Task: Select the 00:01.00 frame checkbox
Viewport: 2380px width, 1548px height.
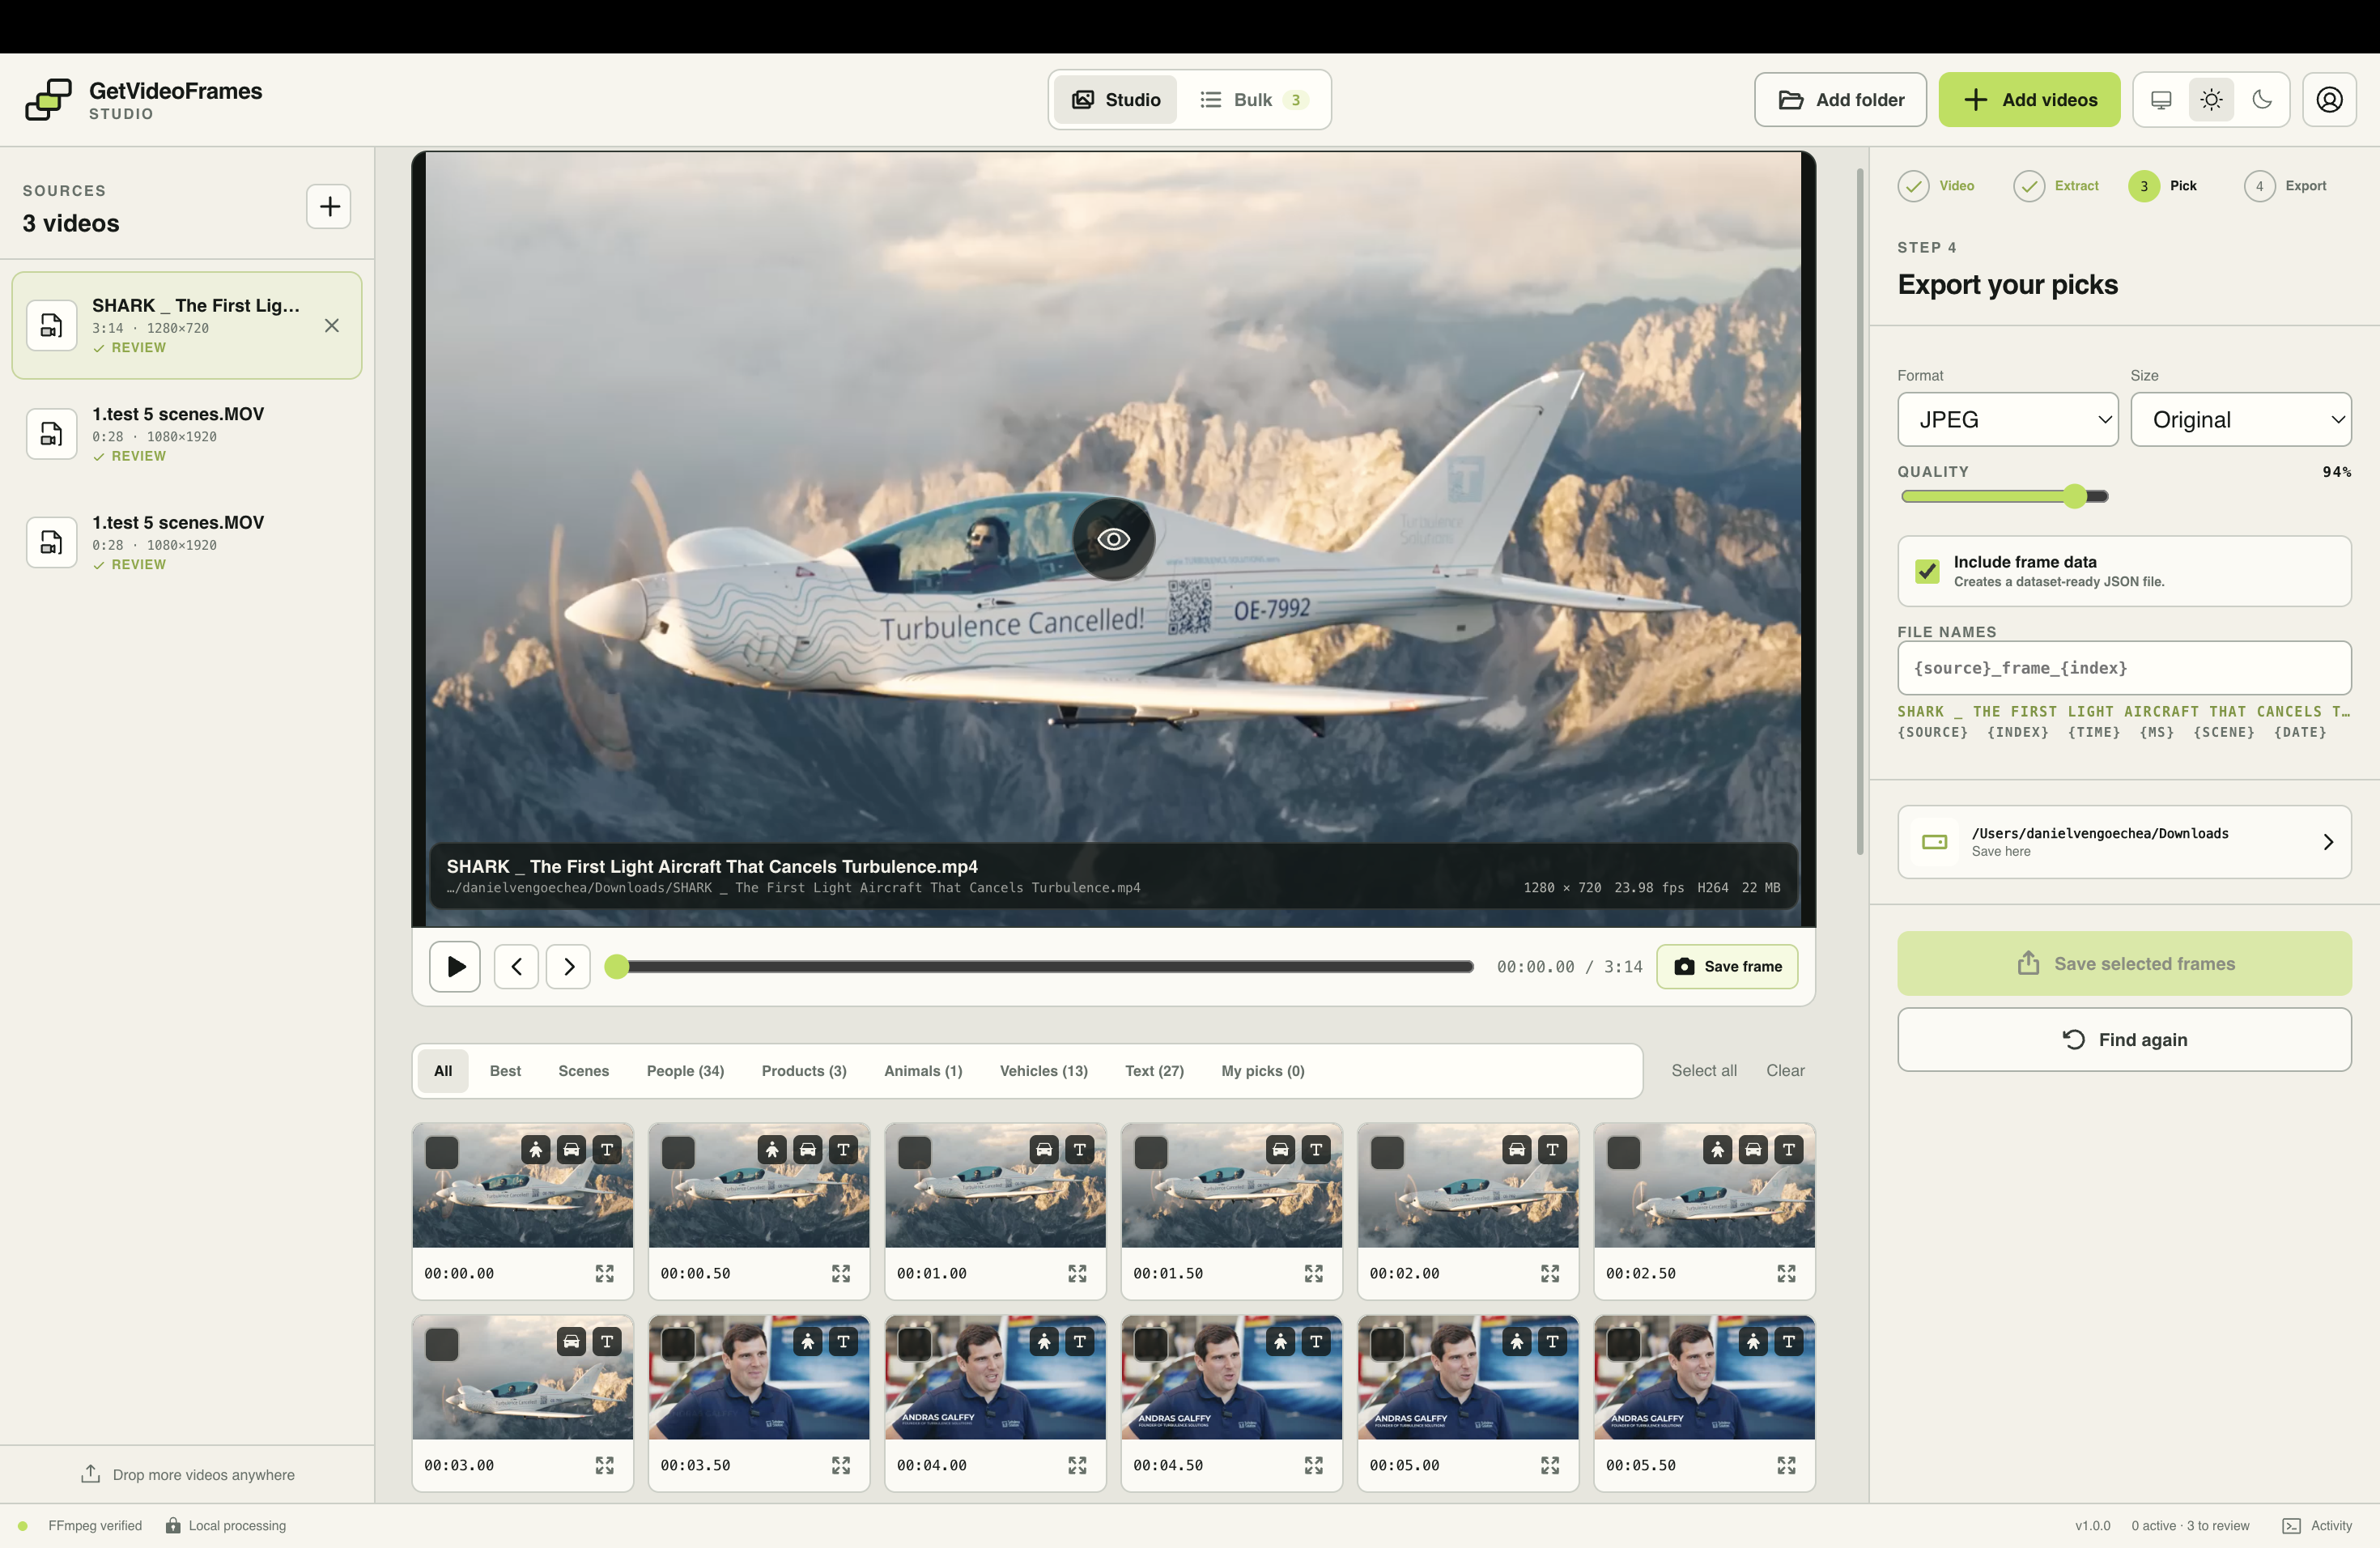Action: (914, 1153)
